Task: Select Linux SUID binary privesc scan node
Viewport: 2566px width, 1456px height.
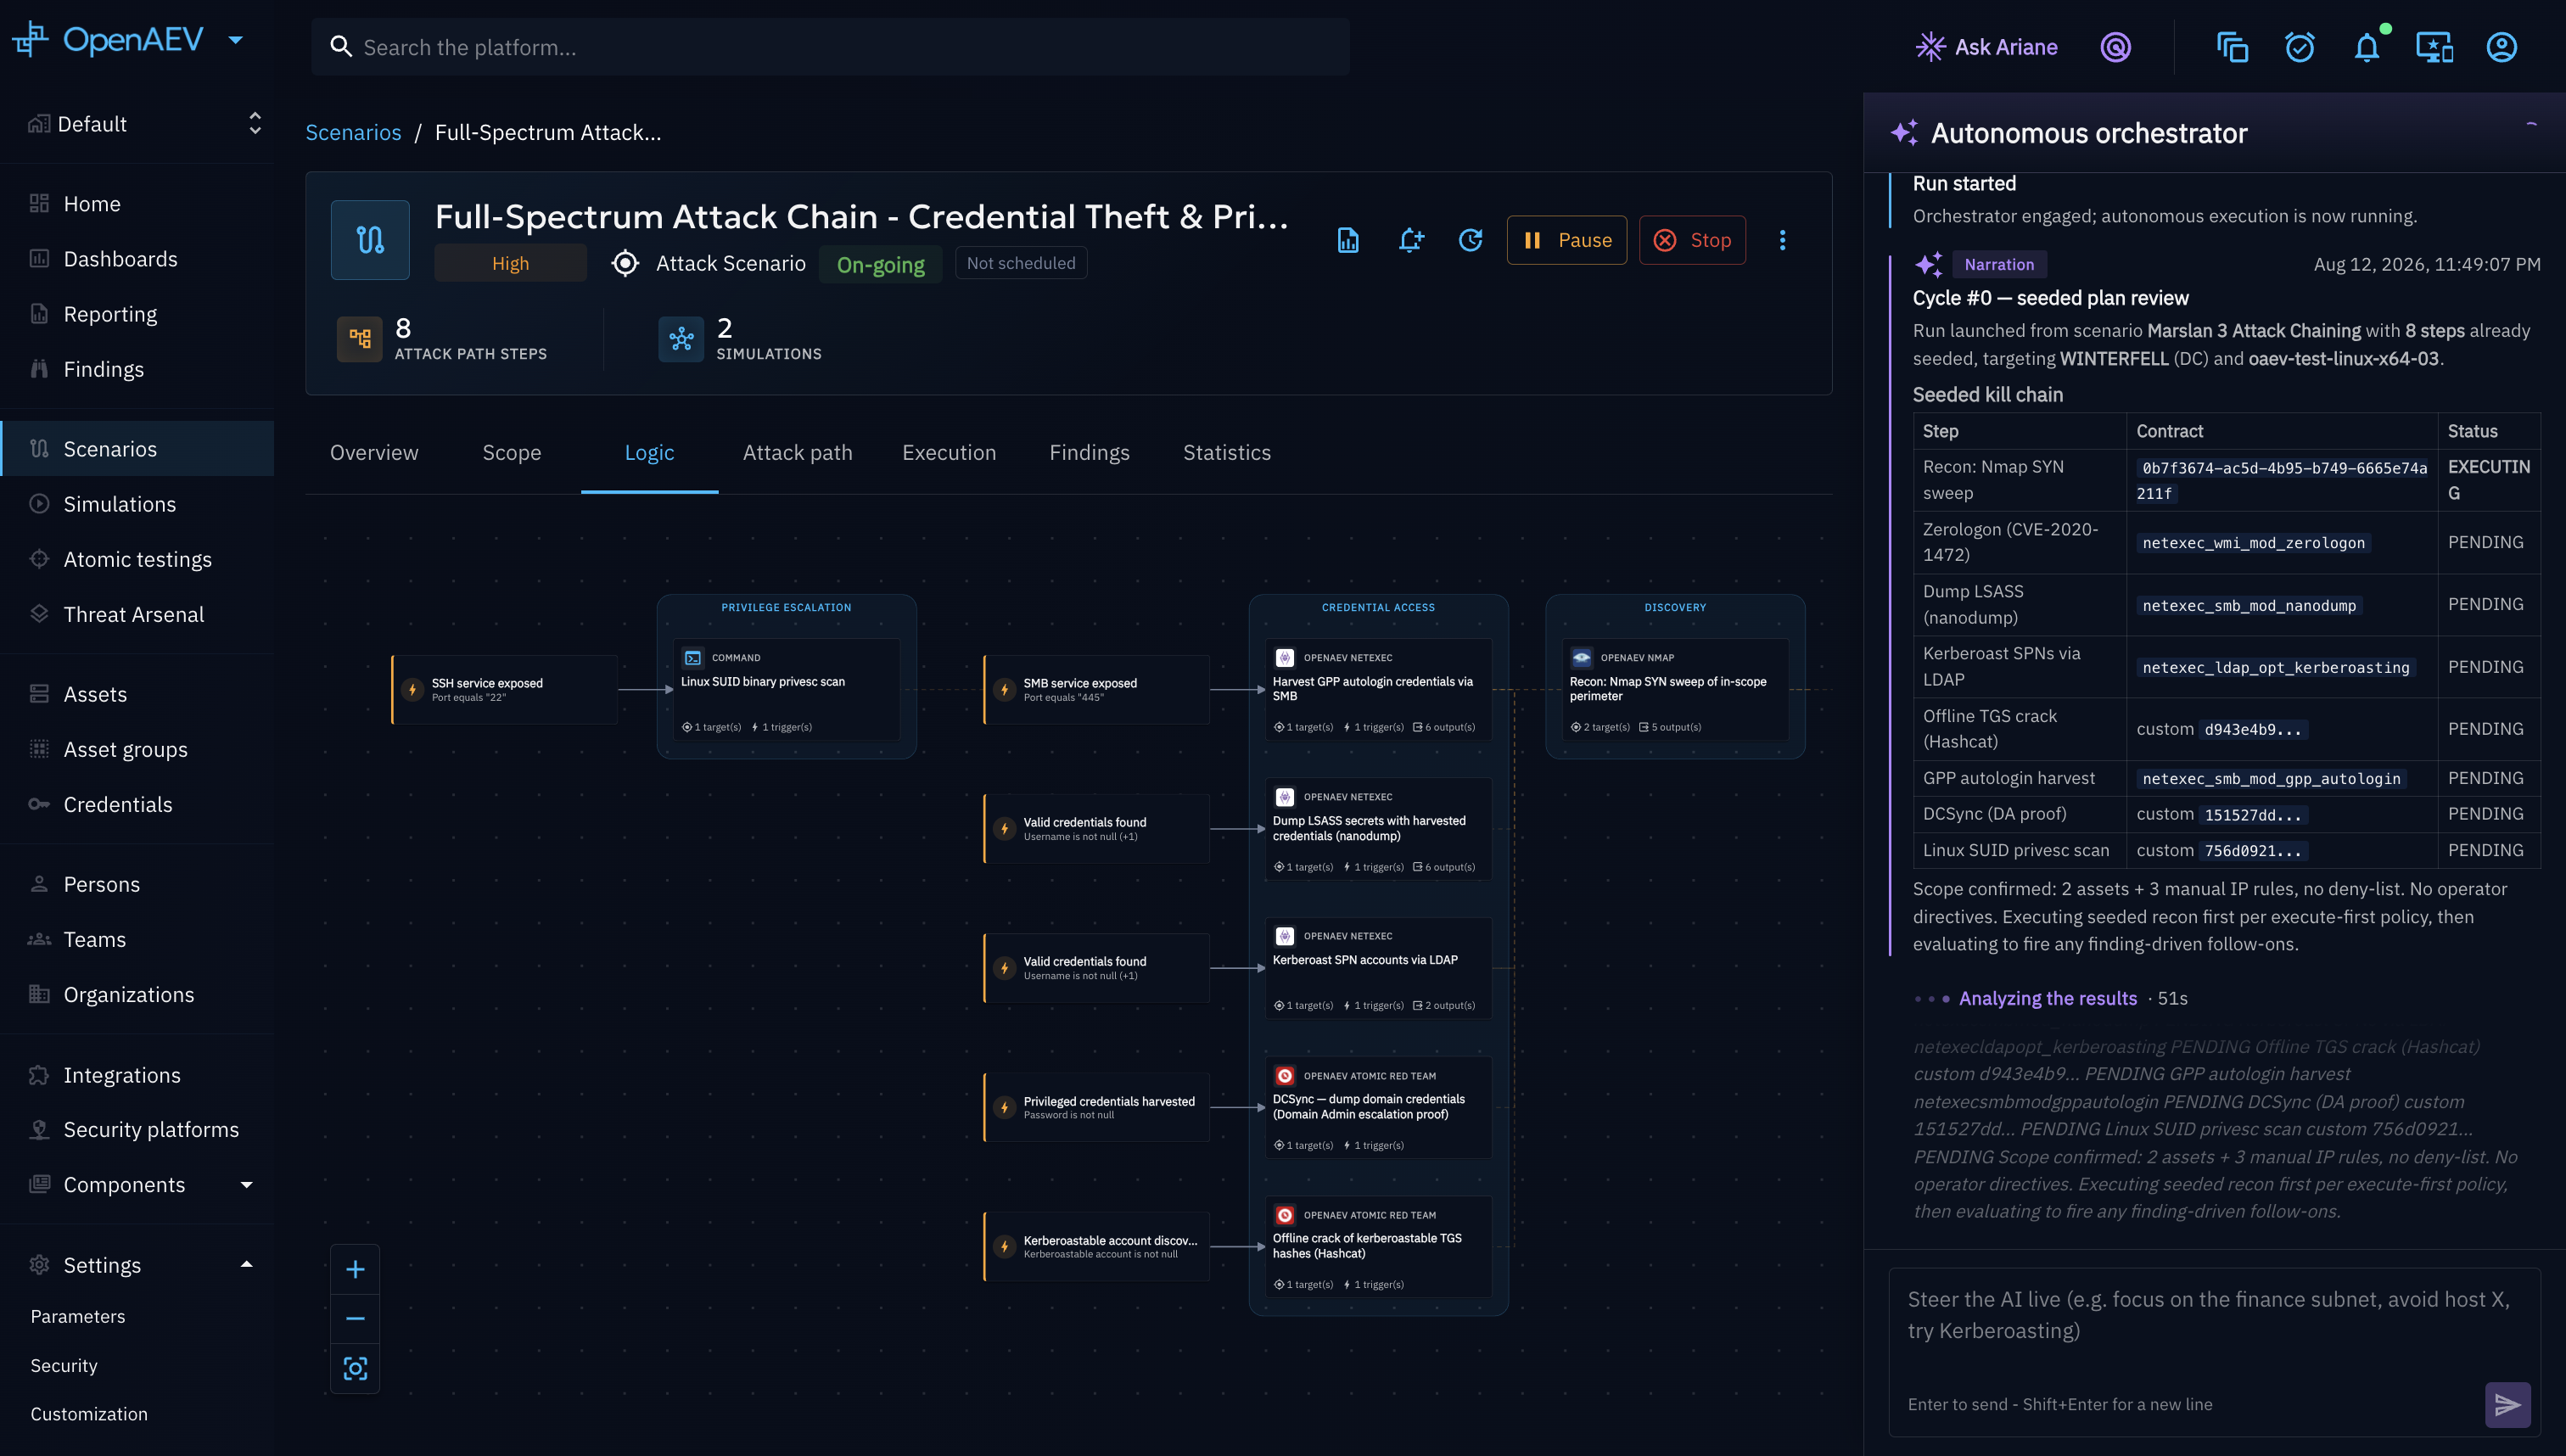Action: click(x=786, y=689)
